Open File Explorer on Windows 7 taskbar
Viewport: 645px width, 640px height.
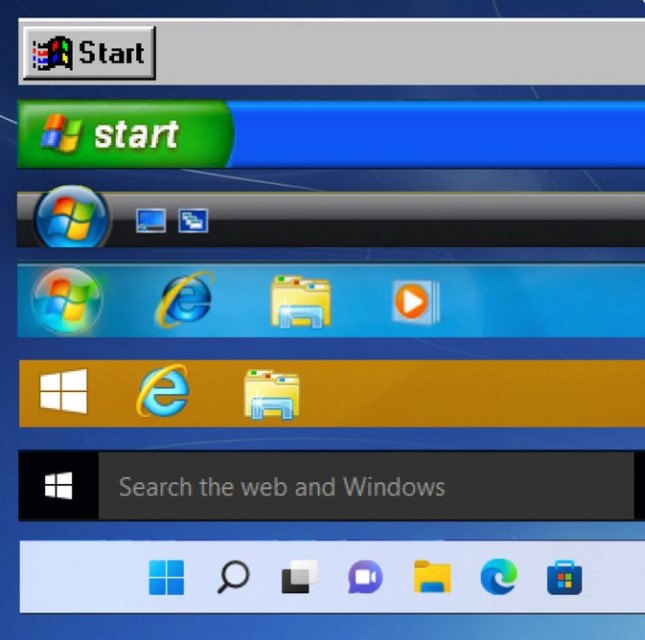point(300,302)
